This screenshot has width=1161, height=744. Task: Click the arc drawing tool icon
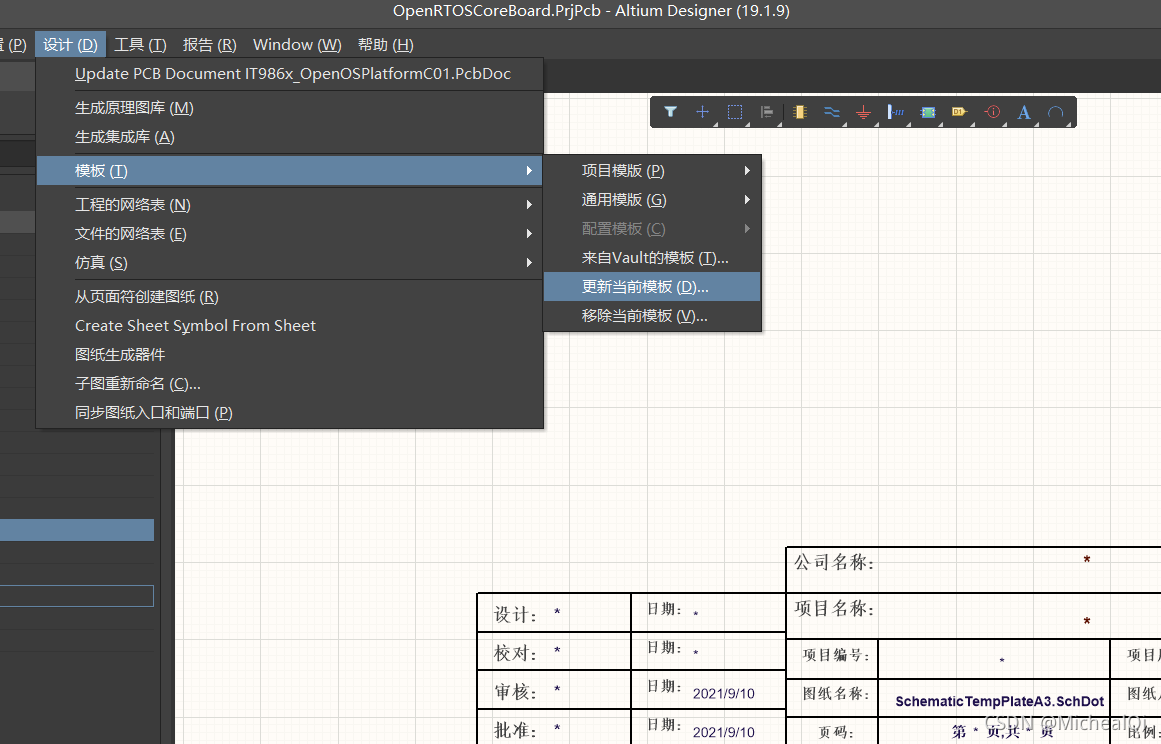coord(1055,112)
